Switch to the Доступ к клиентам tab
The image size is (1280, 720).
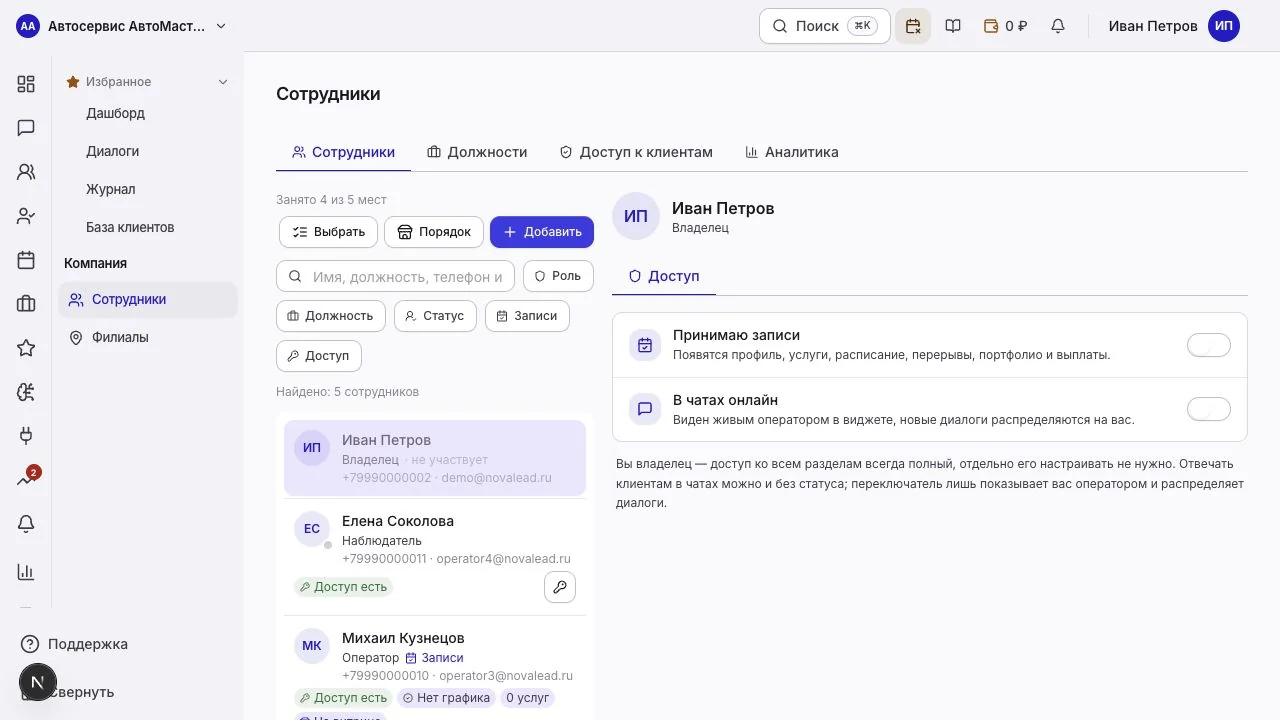[x=636, y=152]
